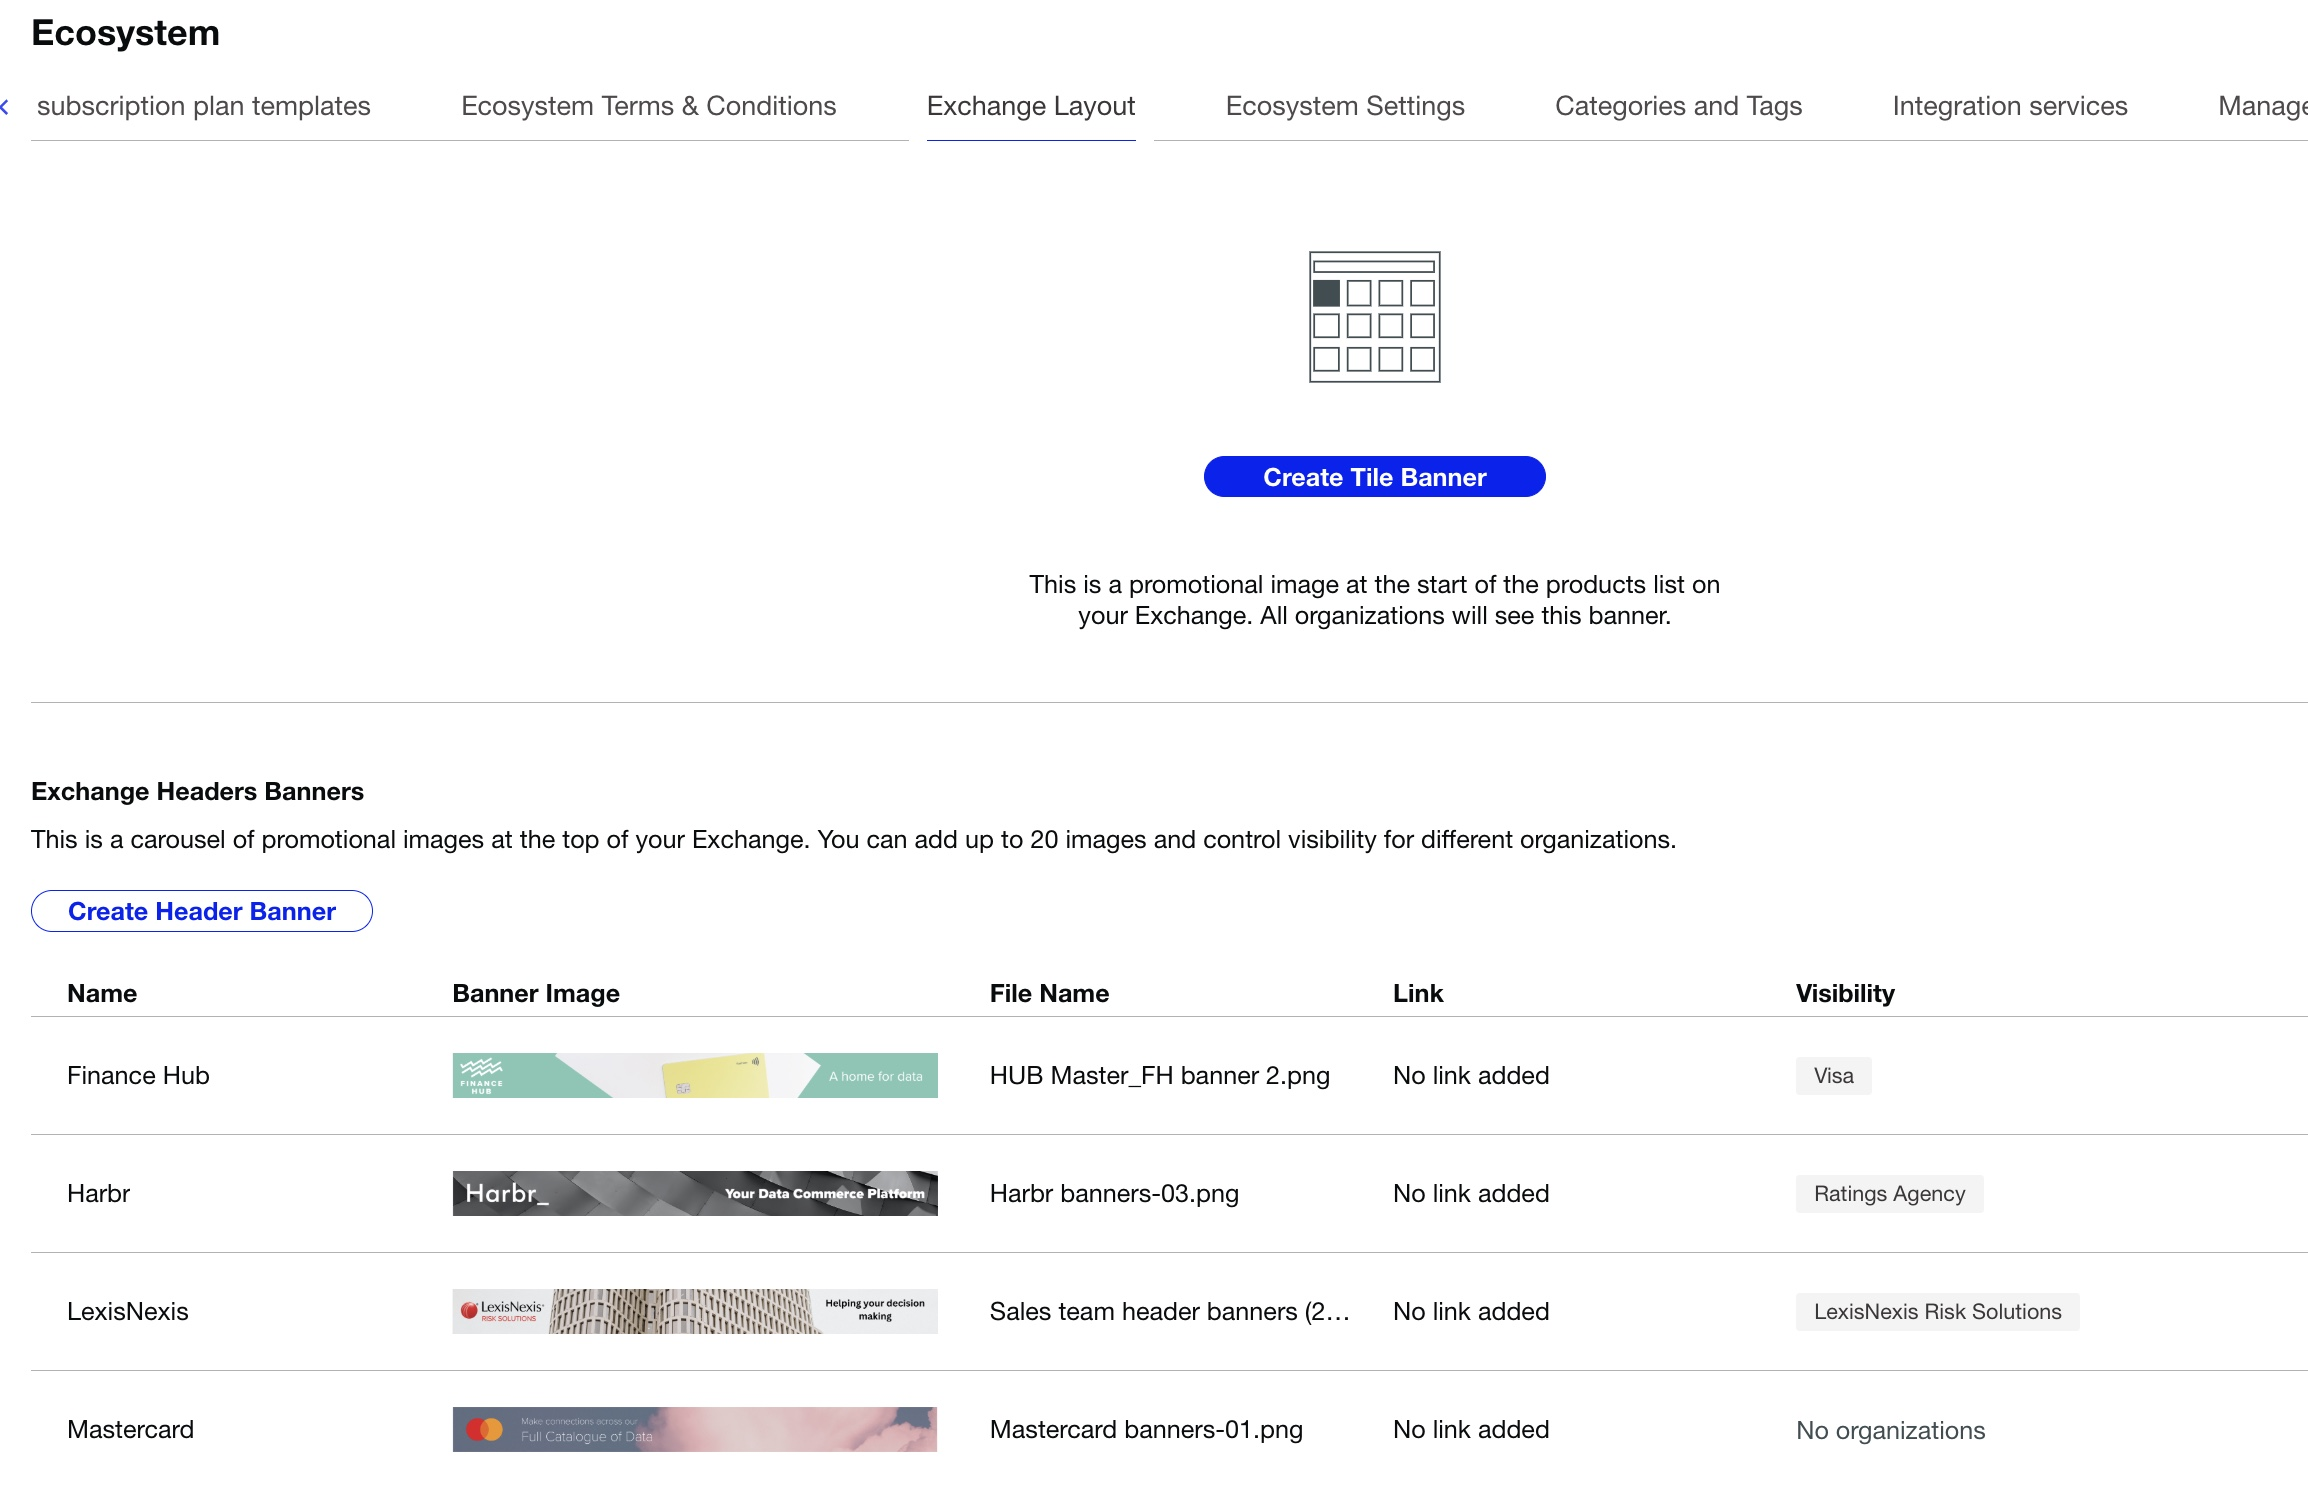Open the subscription plan templates tab
The image size is (2308, 1486).
click(203, 106)
